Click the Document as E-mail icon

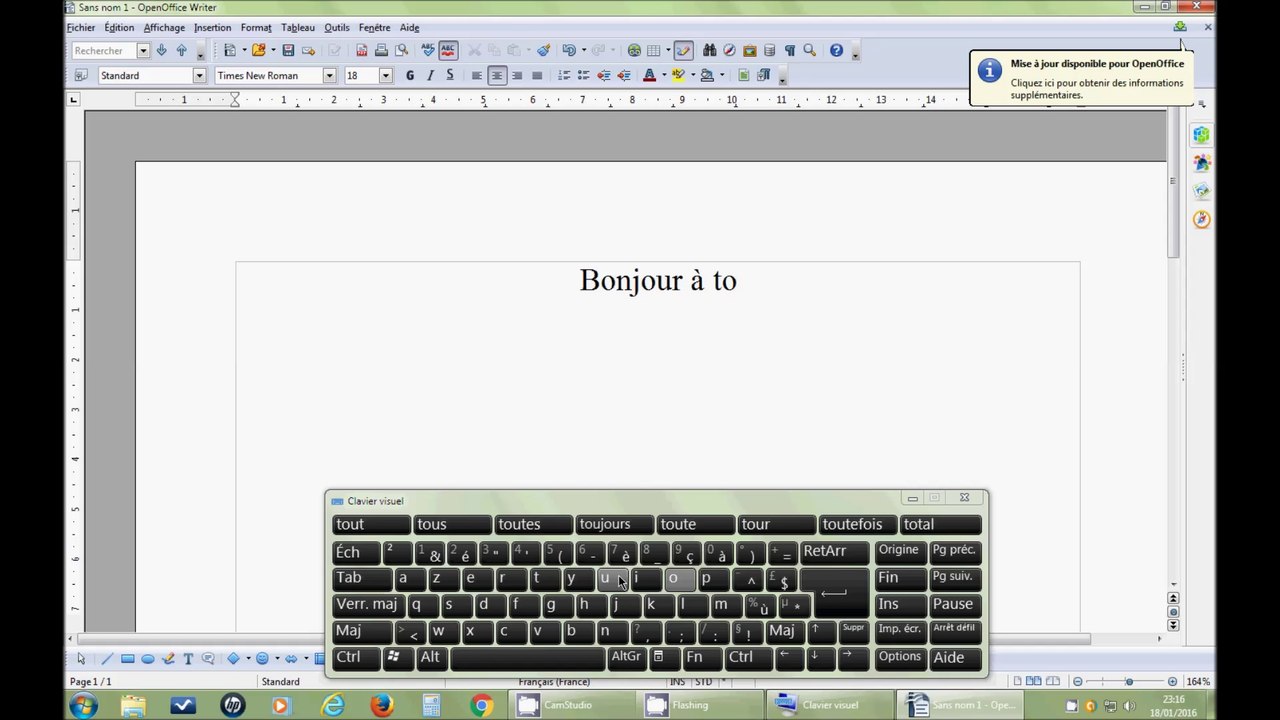(x=308, y=50)
